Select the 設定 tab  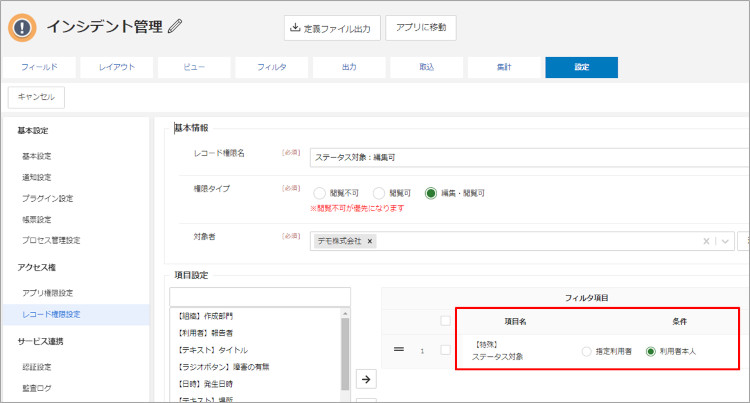pos(582,67)
